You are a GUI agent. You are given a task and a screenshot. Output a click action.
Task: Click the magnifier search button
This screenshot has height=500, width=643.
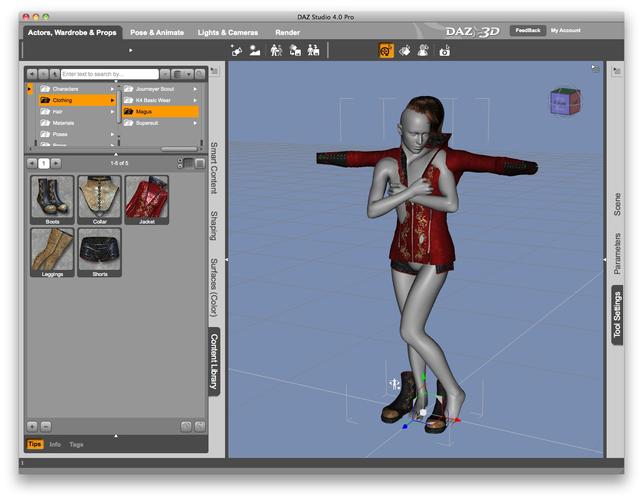click(200, 74)
